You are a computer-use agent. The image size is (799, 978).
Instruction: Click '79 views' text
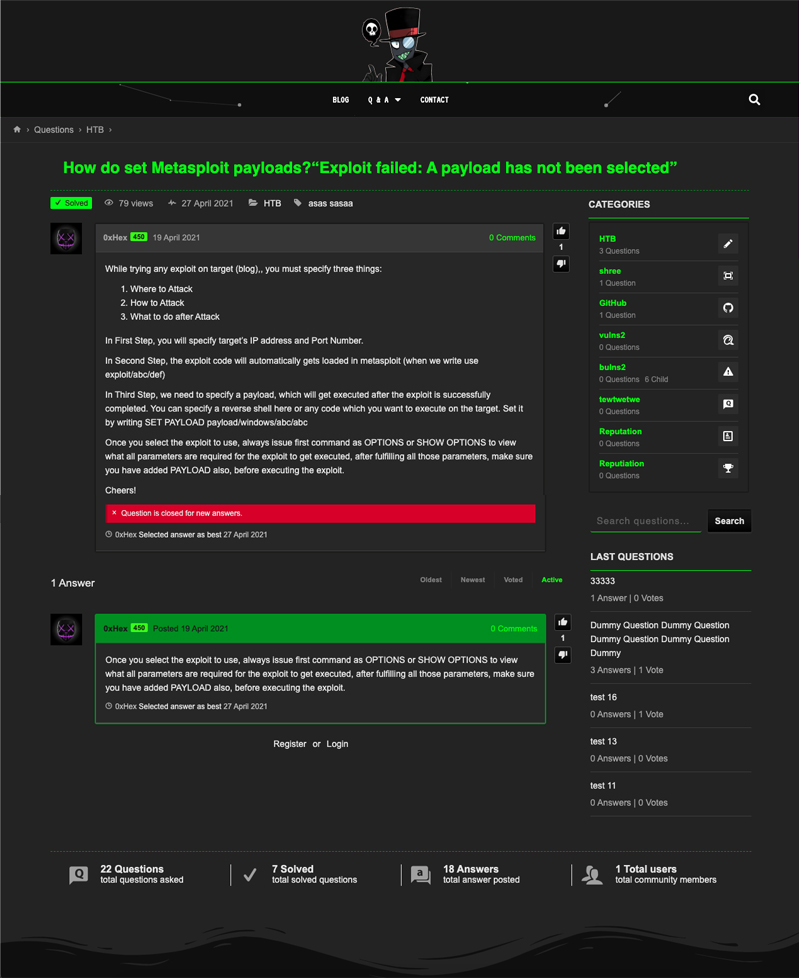coord(136,203)
